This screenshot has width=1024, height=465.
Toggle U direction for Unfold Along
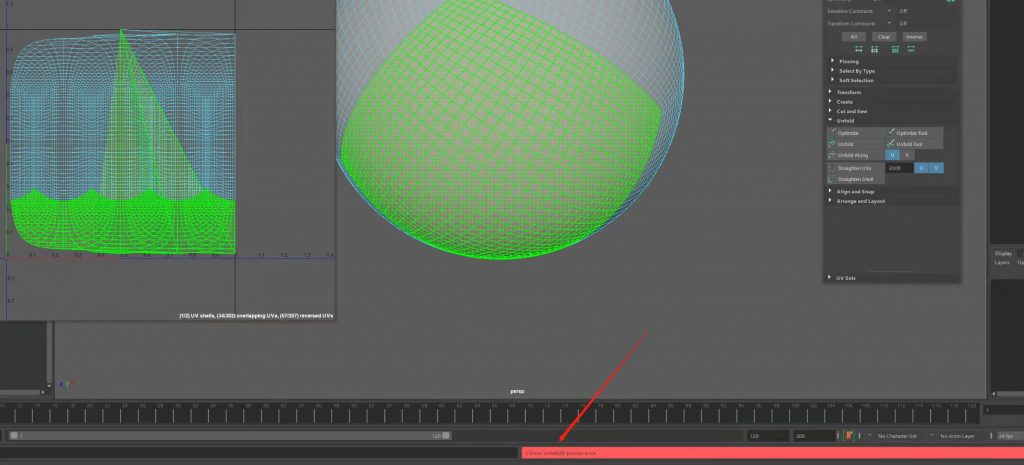[893, 156]
